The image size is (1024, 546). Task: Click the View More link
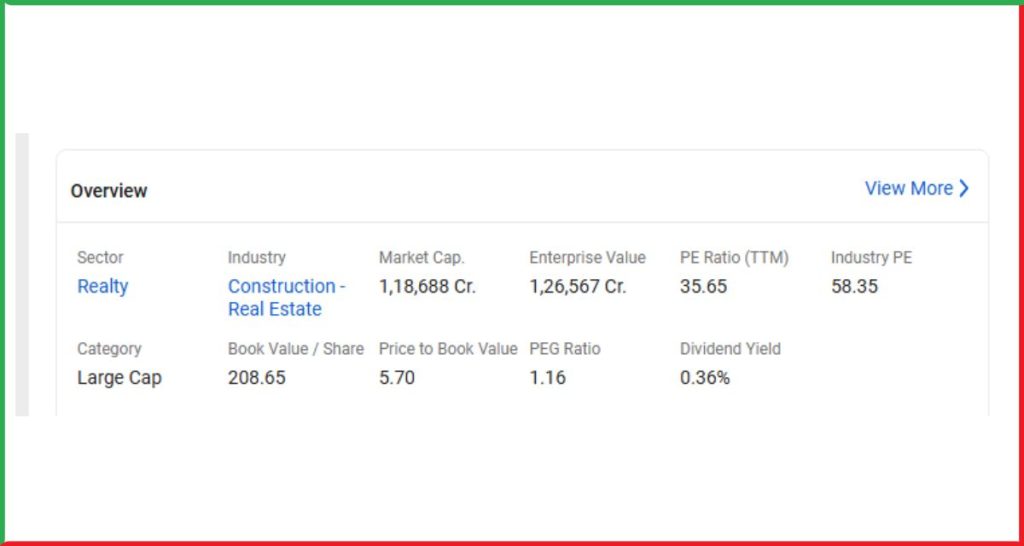(x=908, y=189)
